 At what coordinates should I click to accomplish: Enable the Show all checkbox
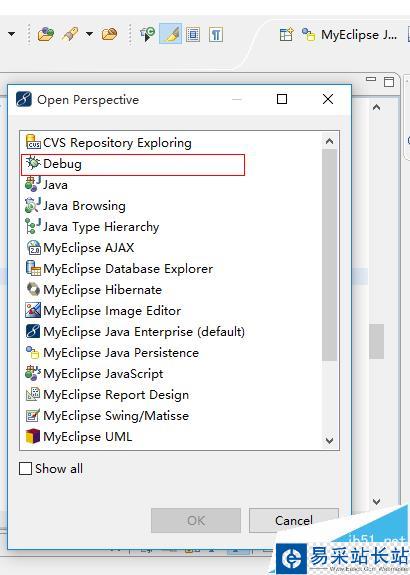[25, 468]
